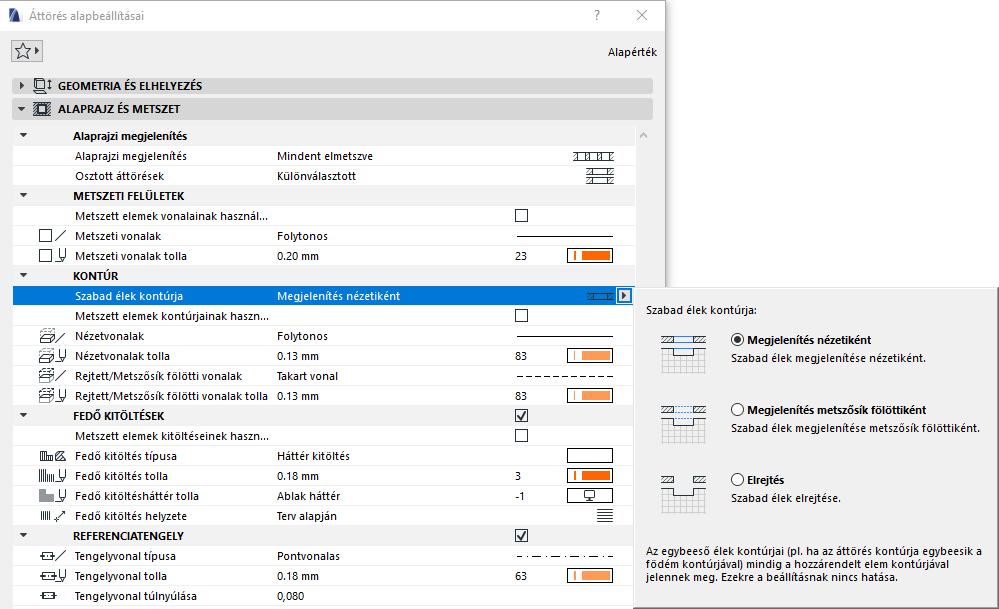The image size is (999, 609).
Task: Click the Terv alapján fill orientation icon
Action: pos(605,515)
